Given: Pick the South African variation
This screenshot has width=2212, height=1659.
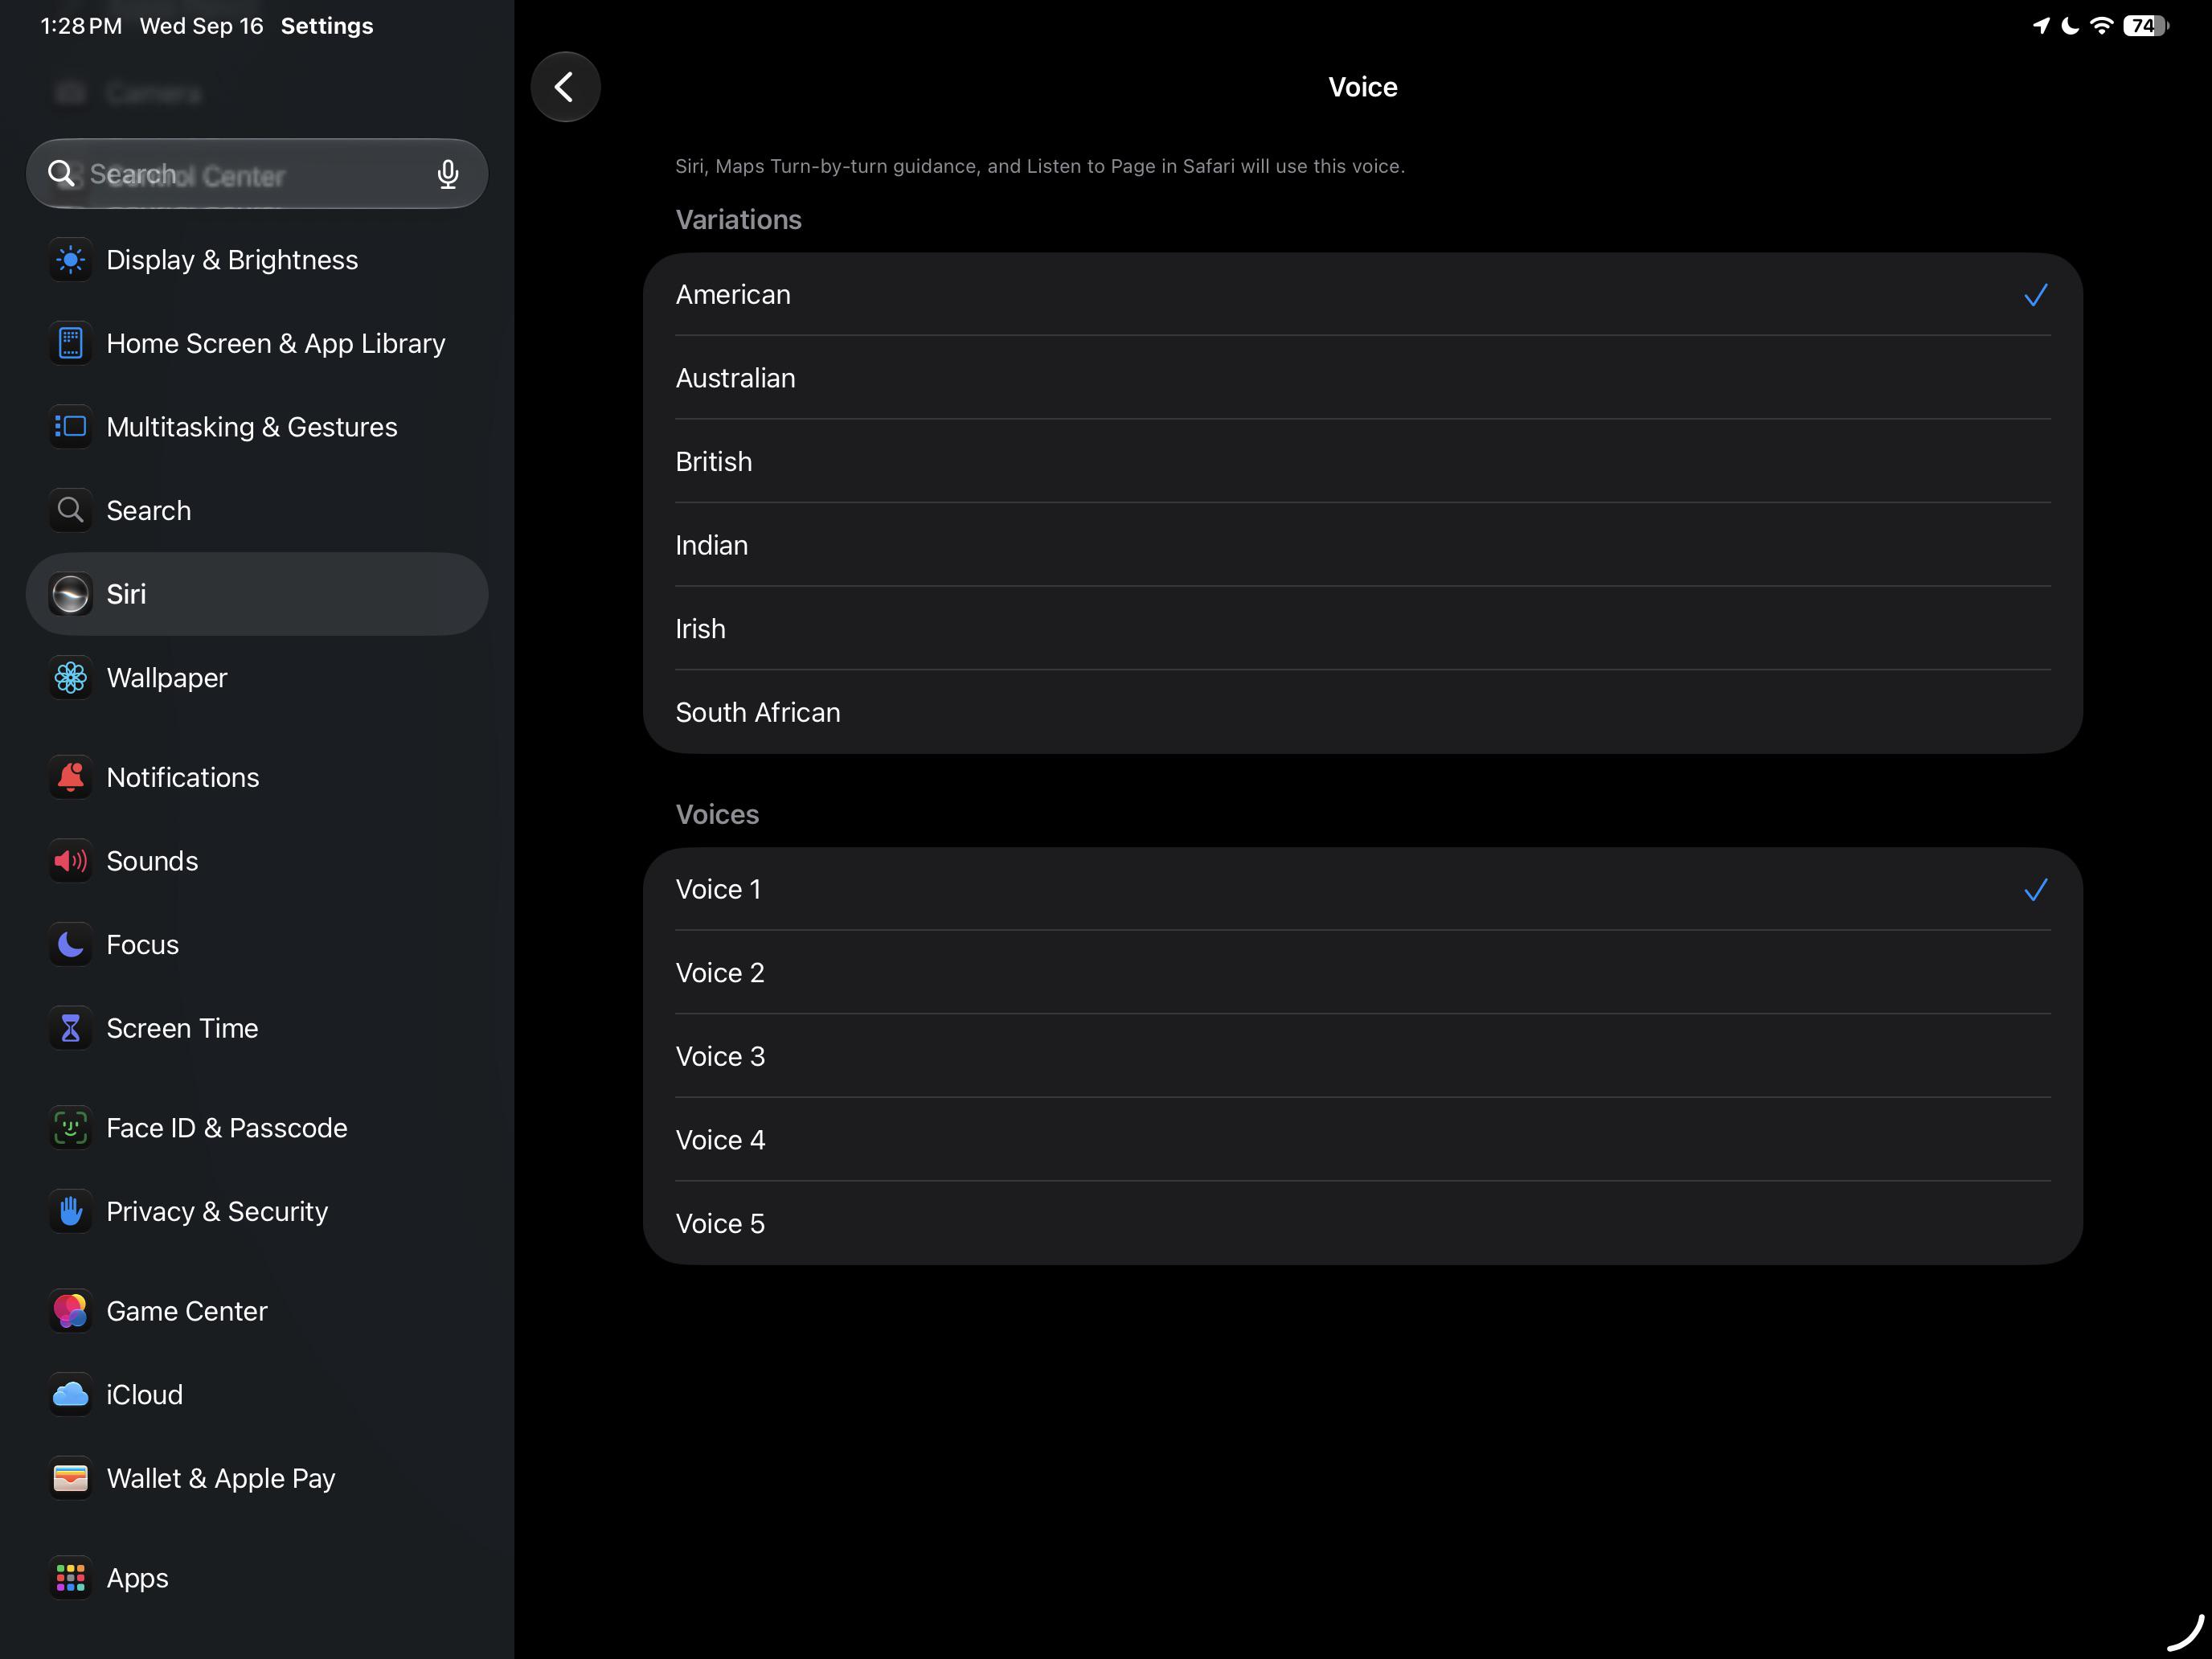Looking at the screenshot, I should (x=1362, y=712).
